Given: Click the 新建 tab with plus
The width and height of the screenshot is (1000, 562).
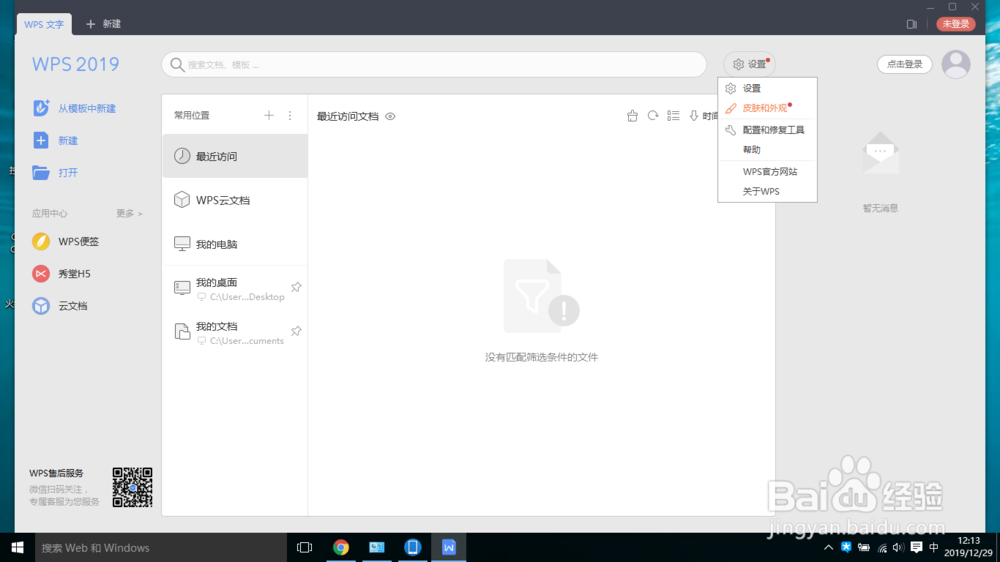Looking at the screenshot, I should coord(103,24).
